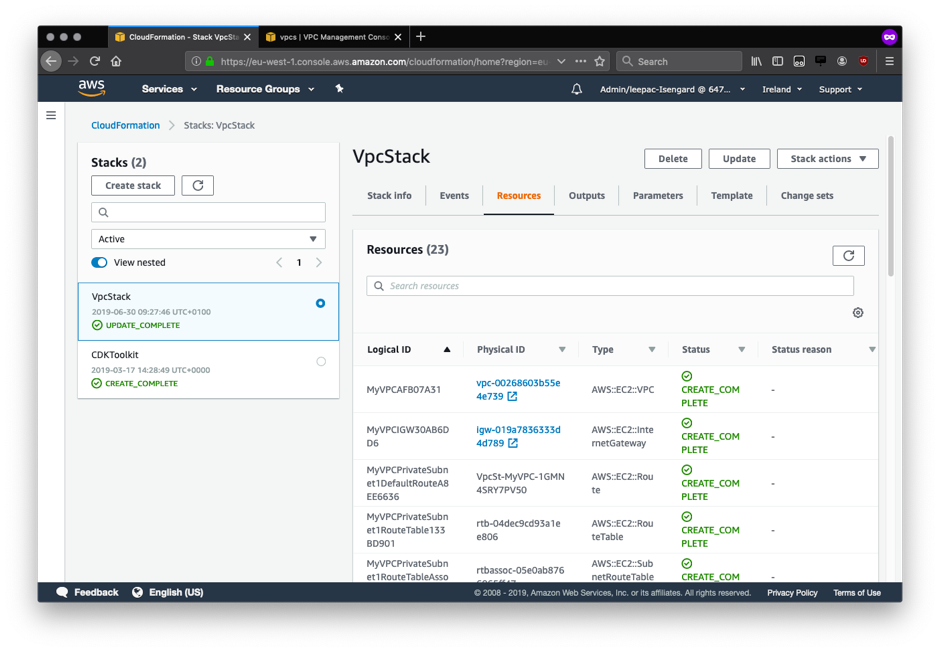The width and height of the screenshot is (939, 650).
Task: Click the stacks search field
Action: (208, 212)
